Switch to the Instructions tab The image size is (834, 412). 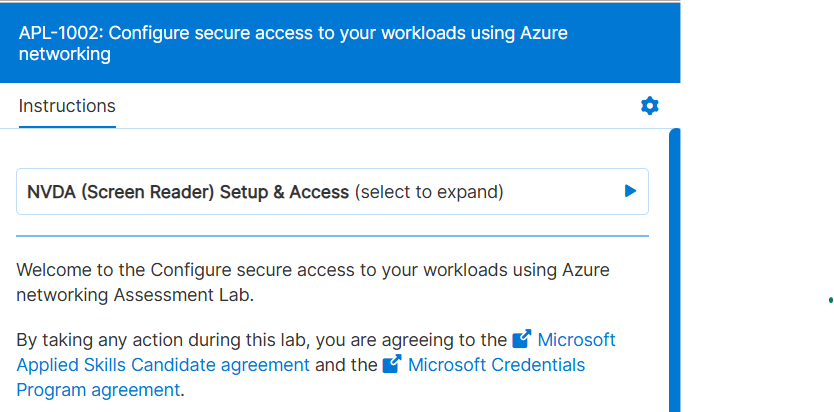[x=67, y=106]
